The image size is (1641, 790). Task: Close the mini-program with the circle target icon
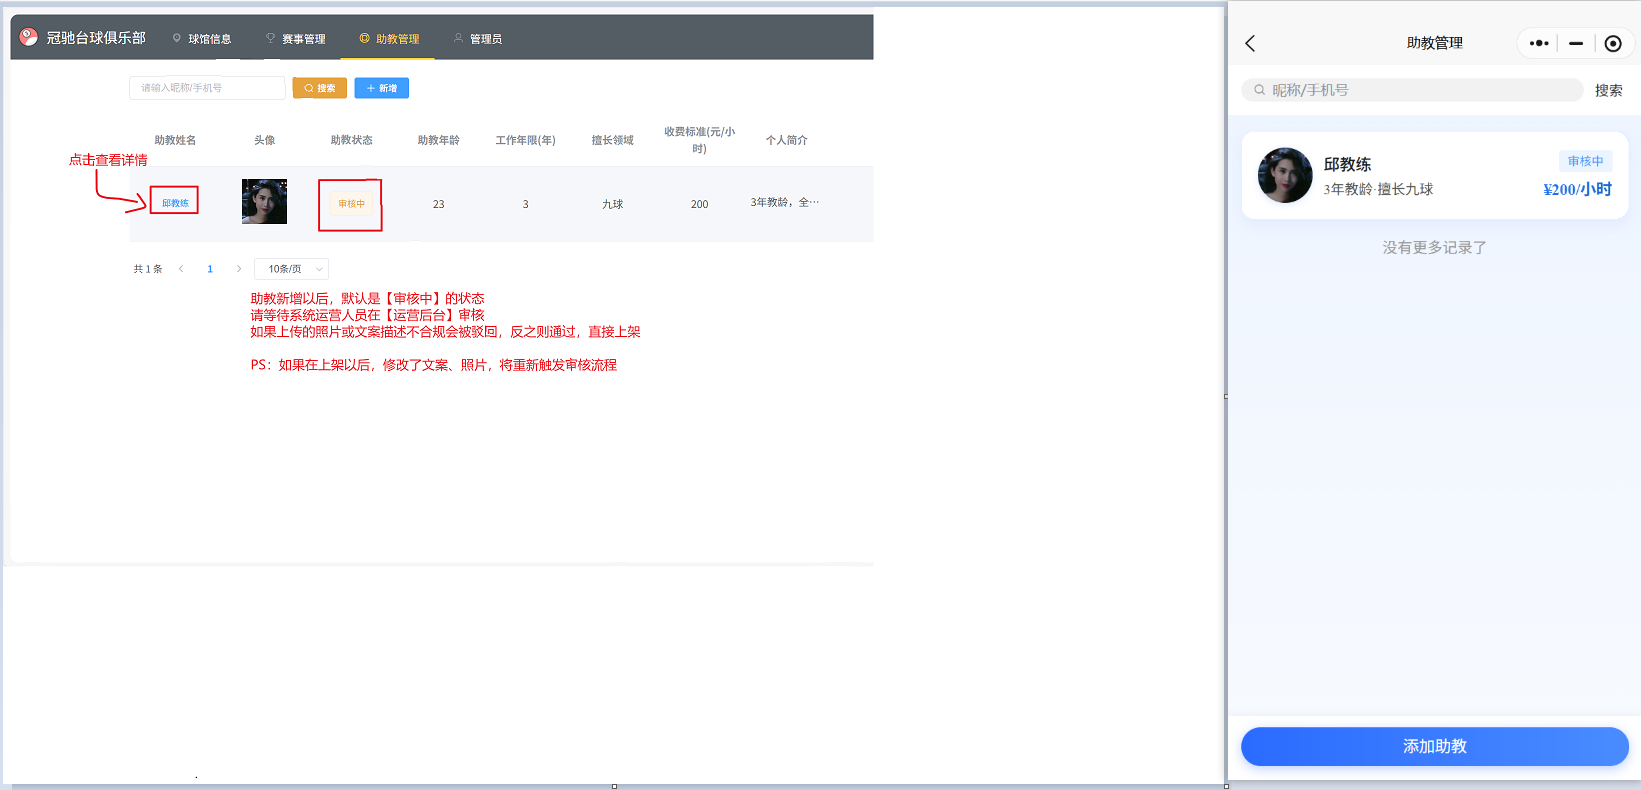tap(1612, 43)
